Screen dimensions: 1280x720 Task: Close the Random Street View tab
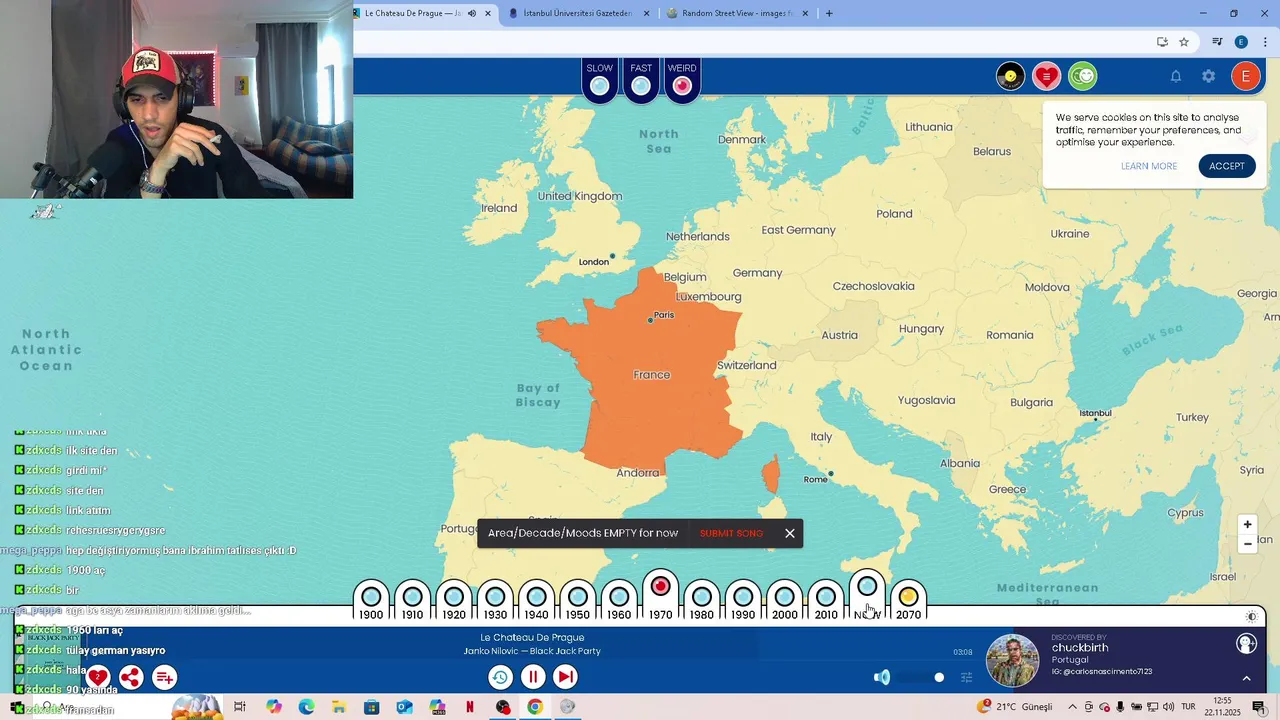pyautogui.click(x=805, y=13)
